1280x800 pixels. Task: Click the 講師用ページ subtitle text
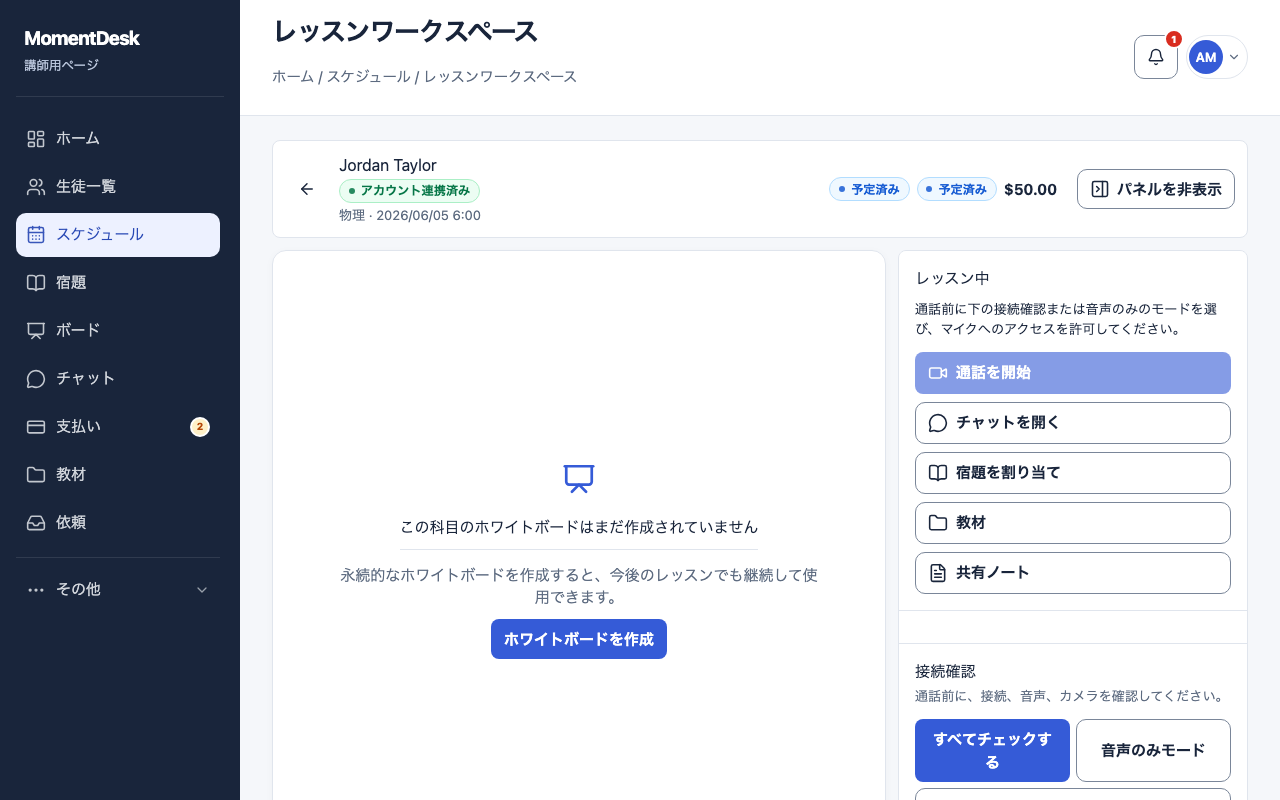pyautogui.click(x=62, y=66)
